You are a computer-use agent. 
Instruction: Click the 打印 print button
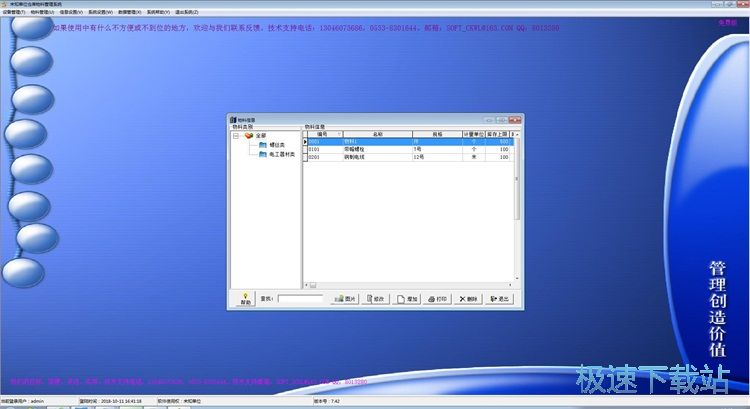click(x=437, y=299)
